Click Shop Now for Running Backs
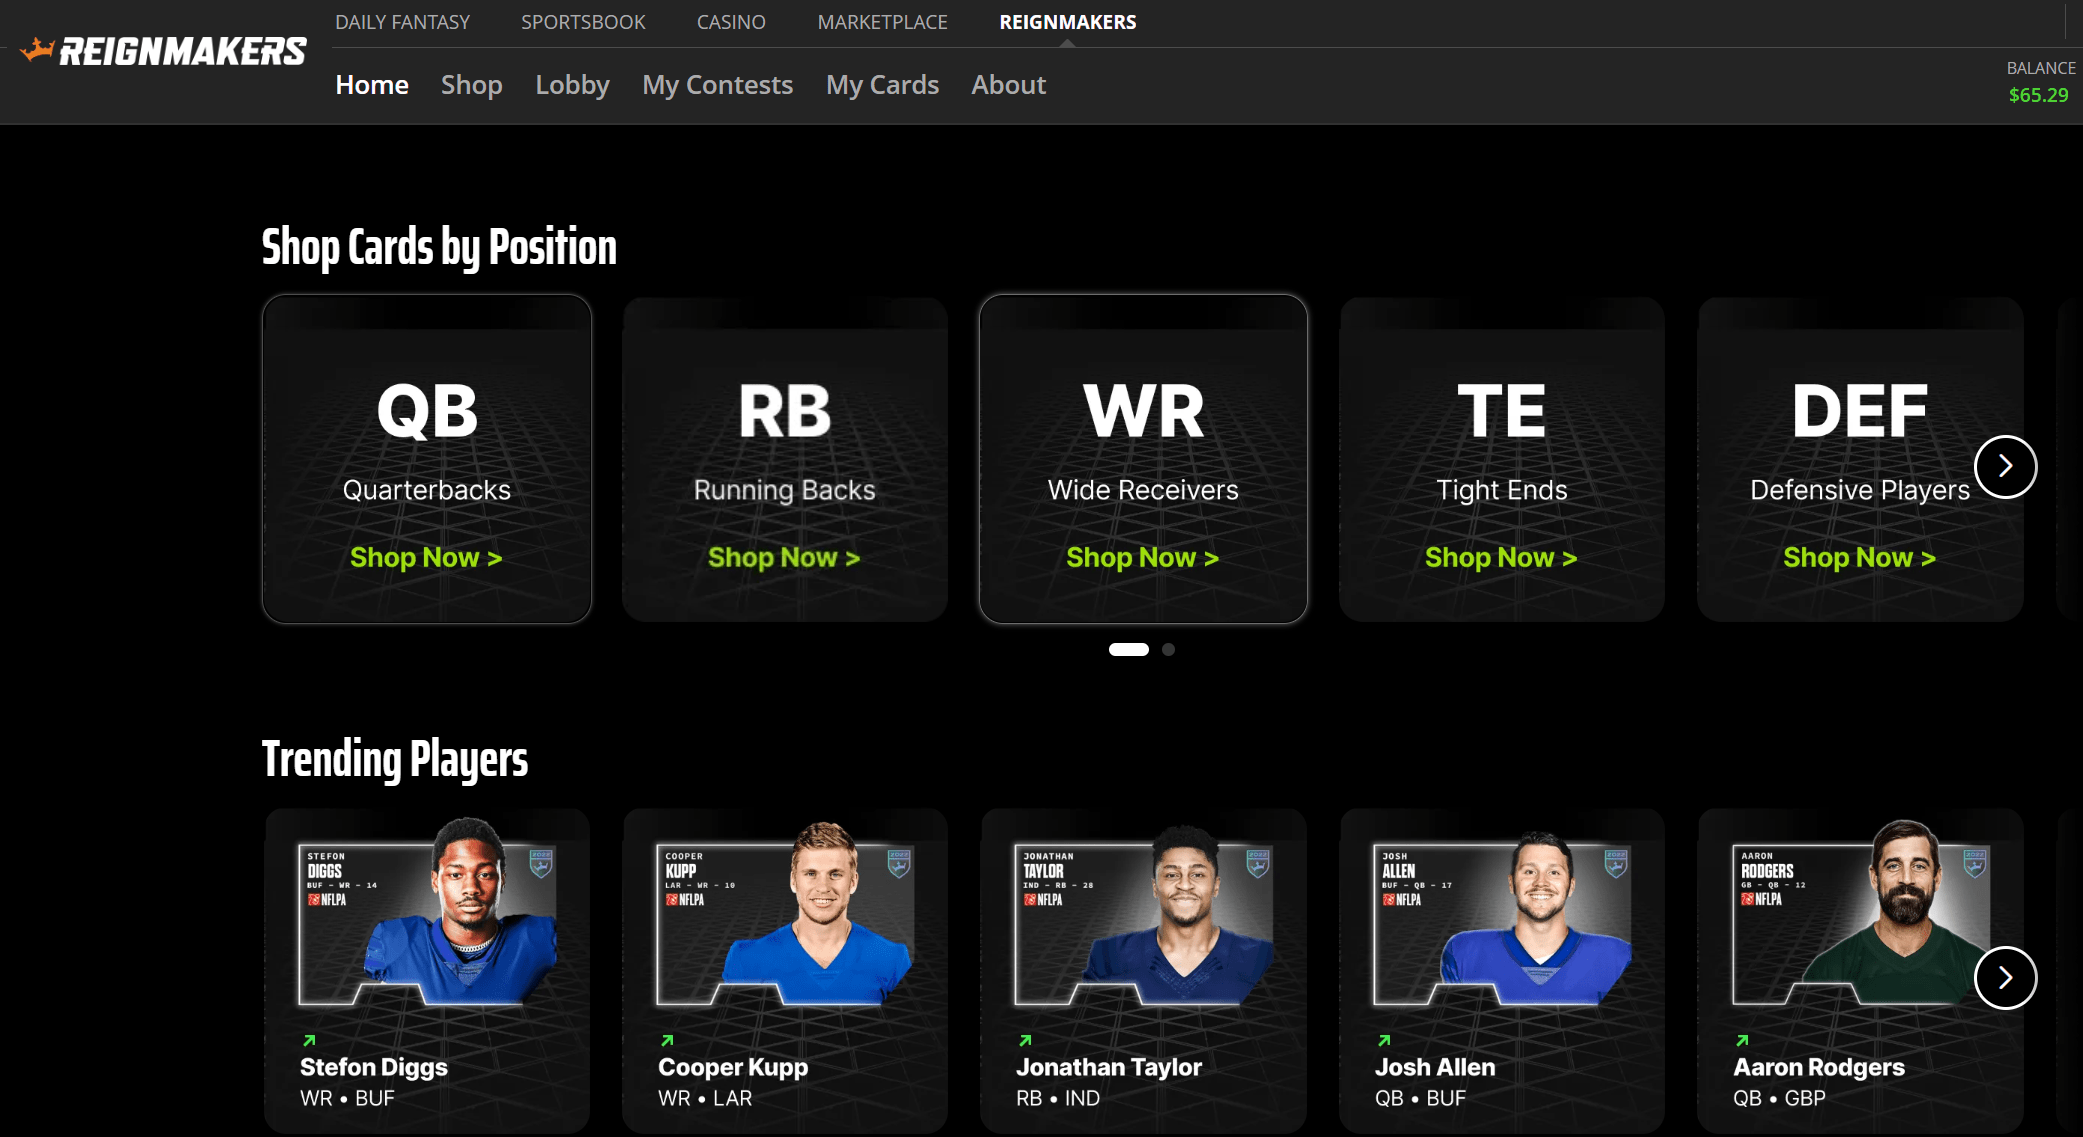2083x1137 pixels. coord(785,557)
